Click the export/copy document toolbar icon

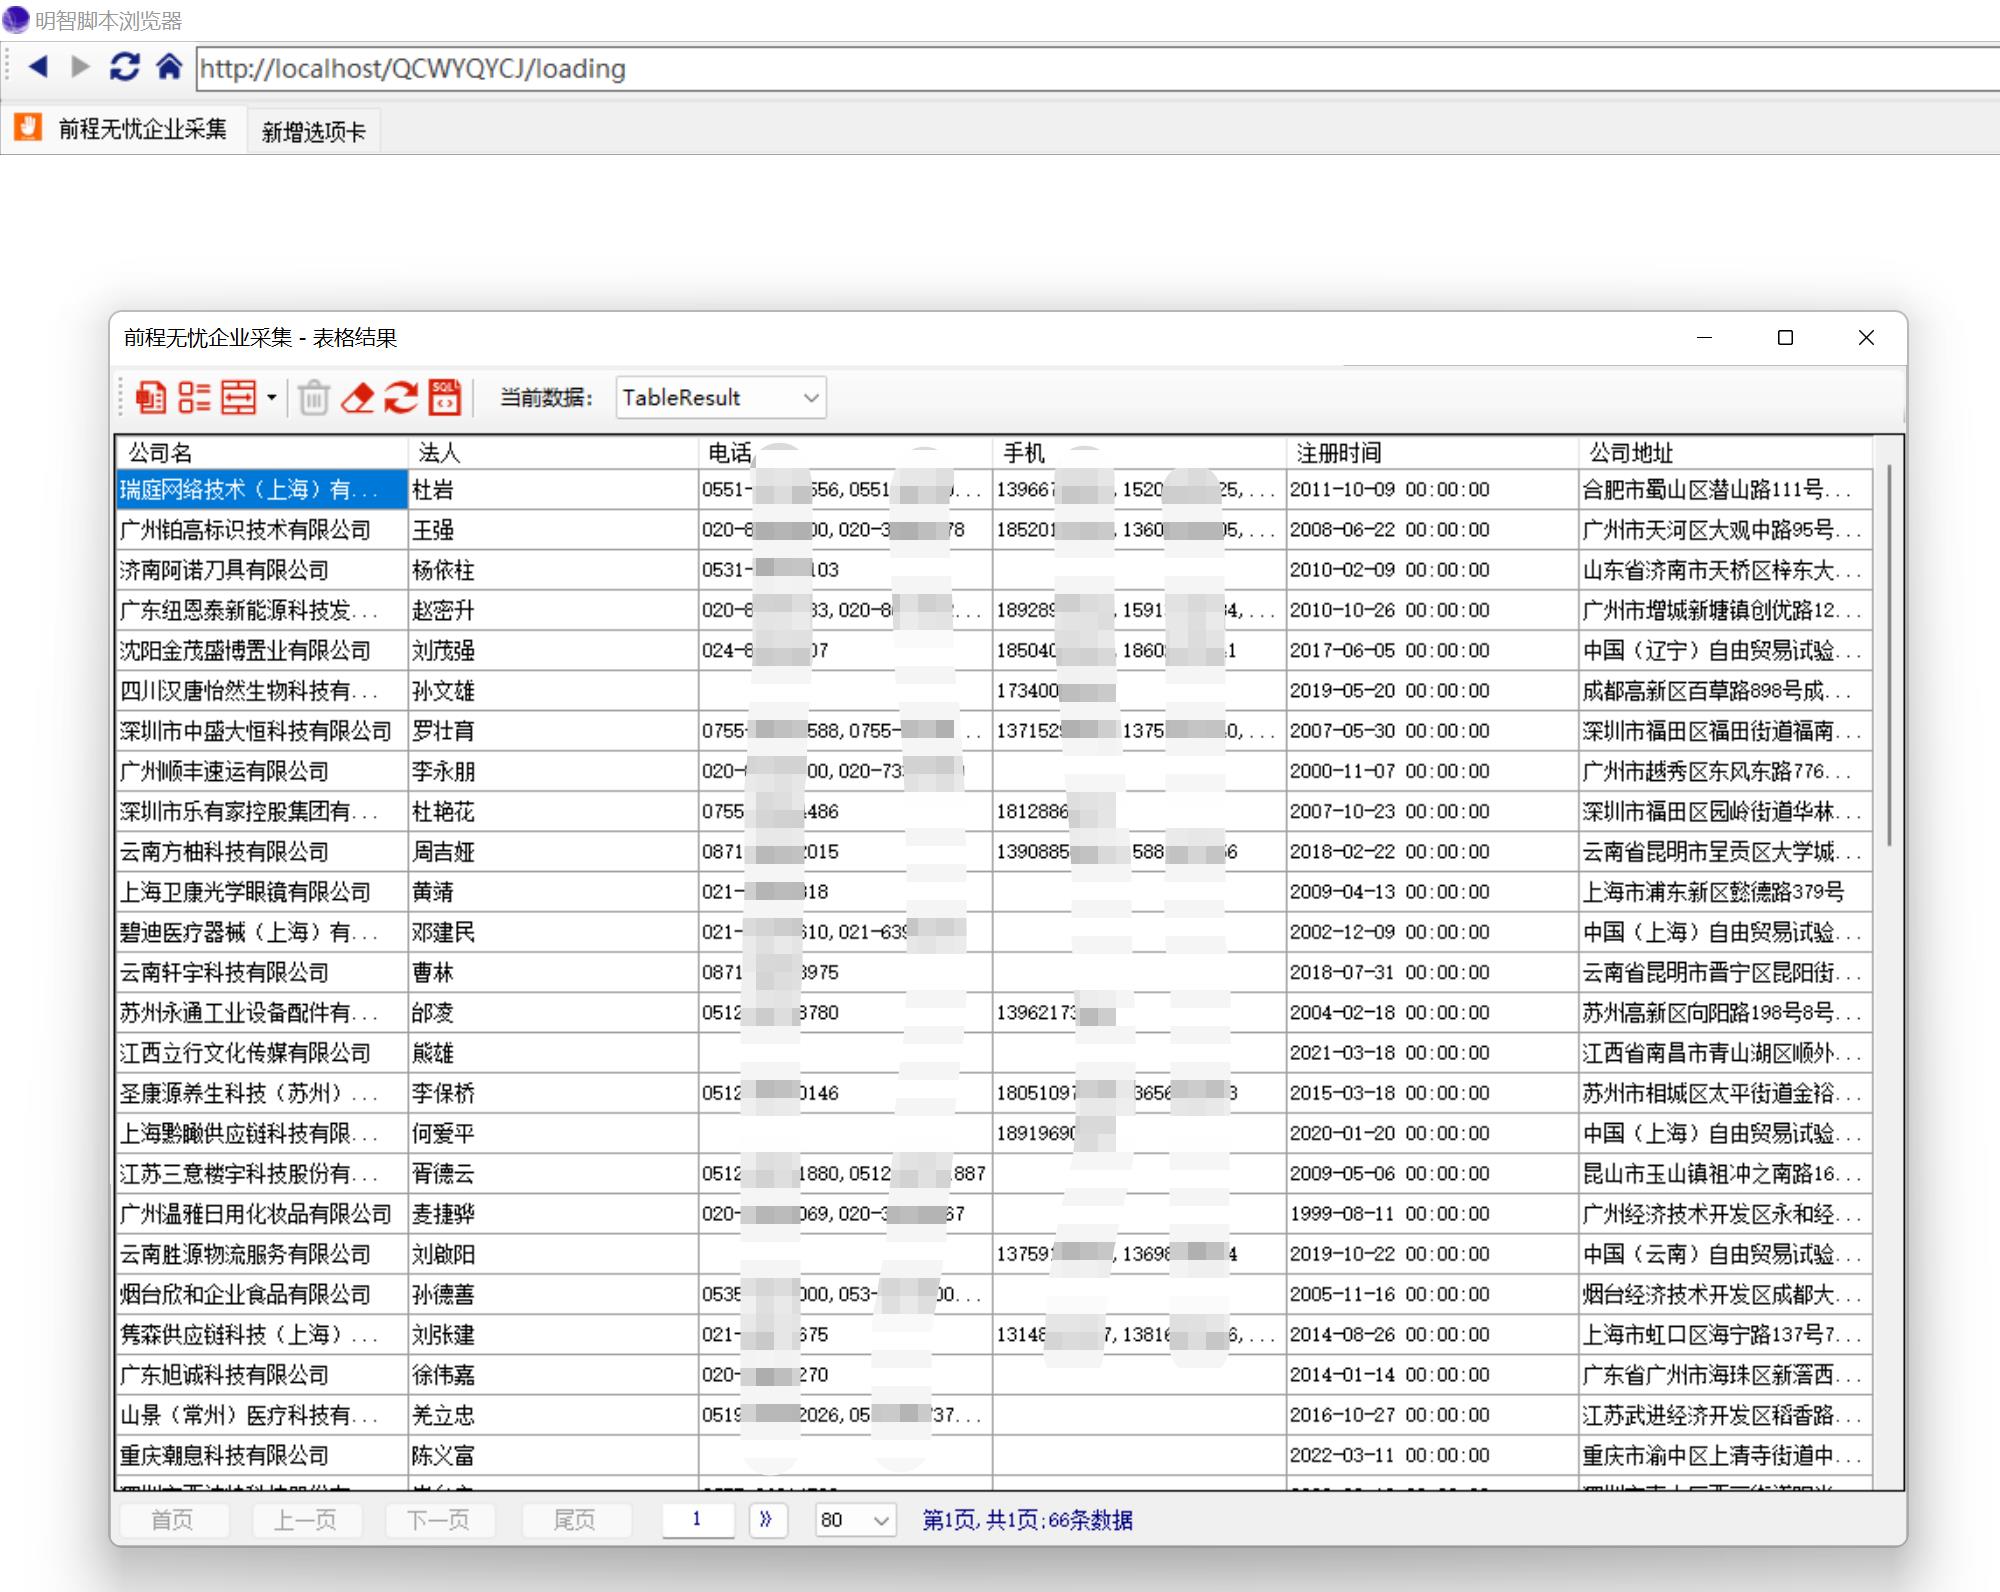(x=150, y=397)
